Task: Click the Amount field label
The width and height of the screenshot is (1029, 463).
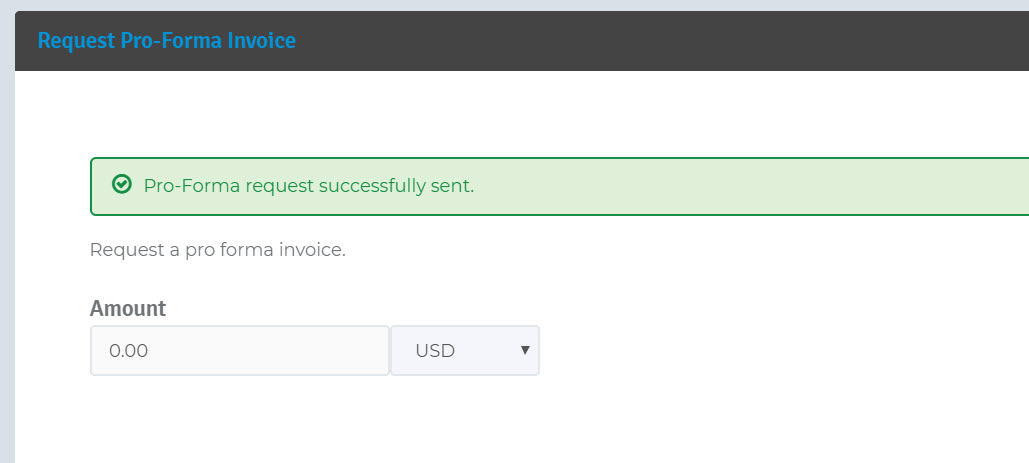Action: [x=128, y=308]
